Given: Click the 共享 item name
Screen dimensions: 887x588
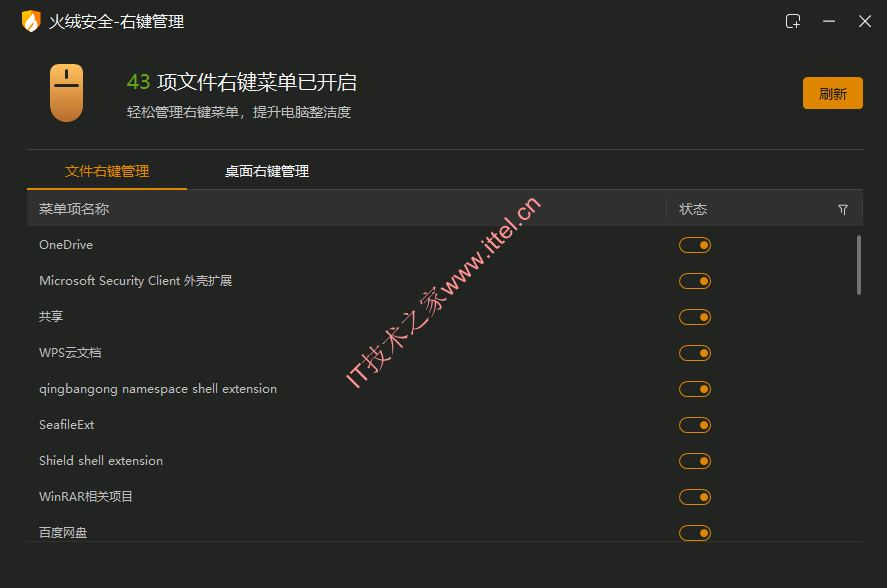Looking at the screenshot, I should coord(51,316).
